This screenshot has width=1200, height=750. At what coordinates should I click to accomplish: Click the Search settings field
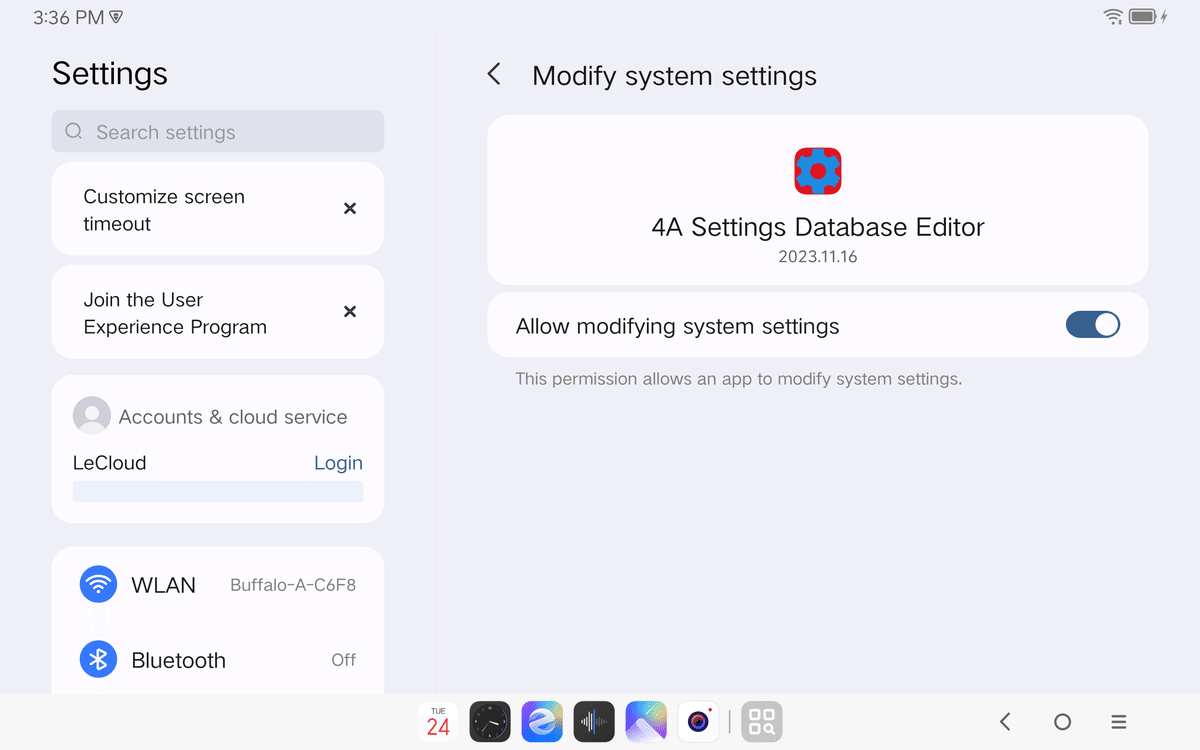(218, 132)
